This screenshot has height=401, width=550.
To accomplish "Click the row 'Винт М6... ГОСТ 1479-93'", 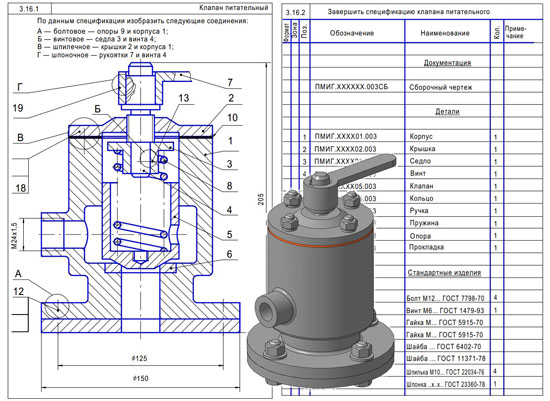I will click(445, 310).
